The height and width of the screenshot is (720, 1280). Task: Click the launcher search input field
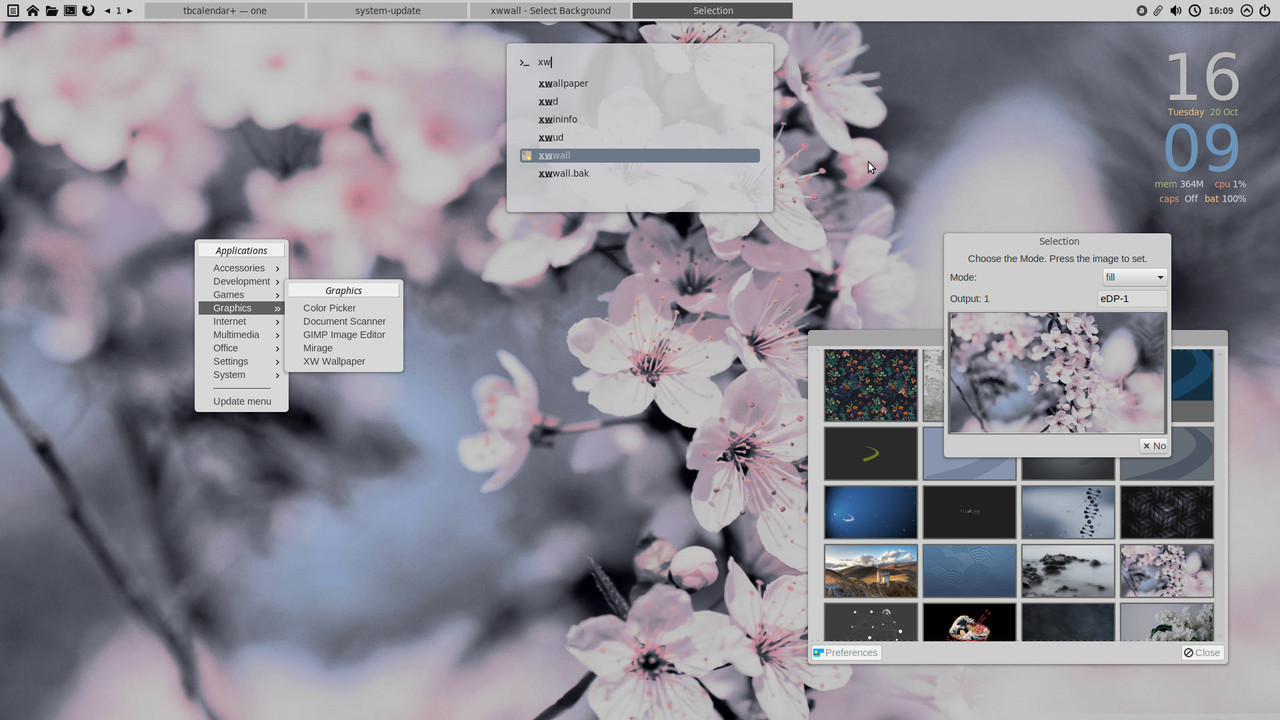650,62
